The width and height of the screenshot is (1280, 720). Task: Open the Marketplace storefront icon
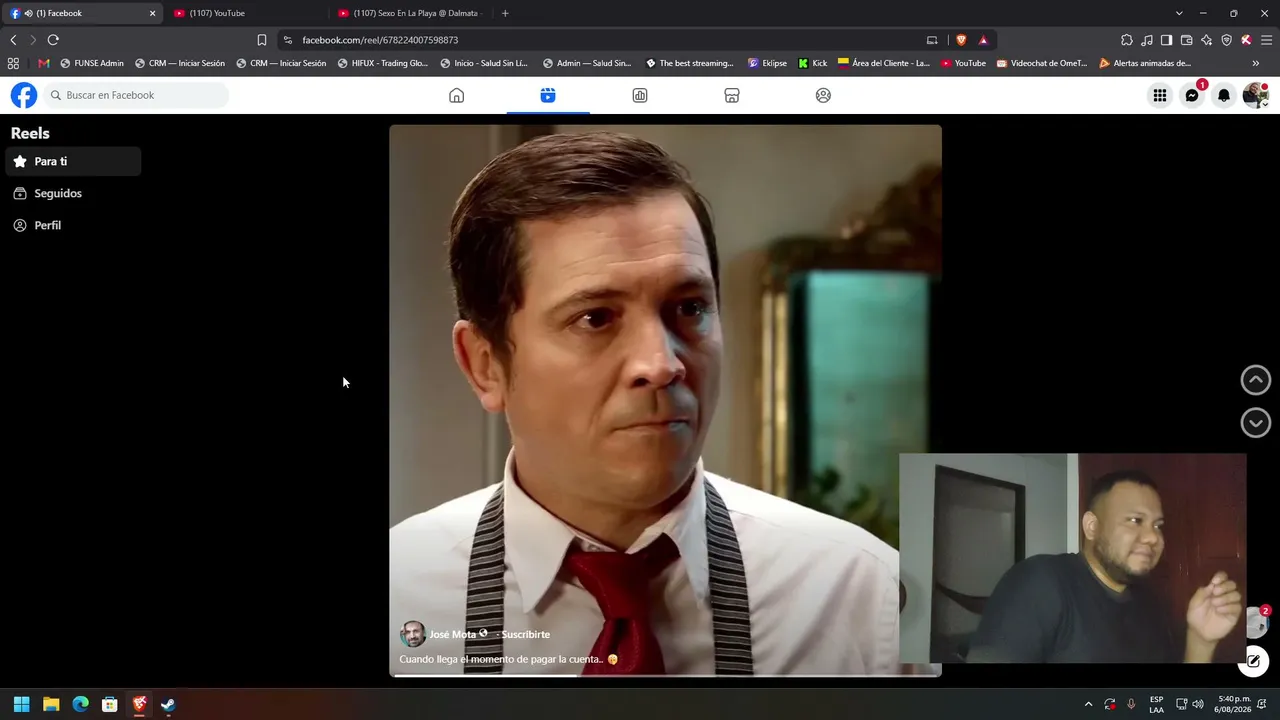click(732, 95)
